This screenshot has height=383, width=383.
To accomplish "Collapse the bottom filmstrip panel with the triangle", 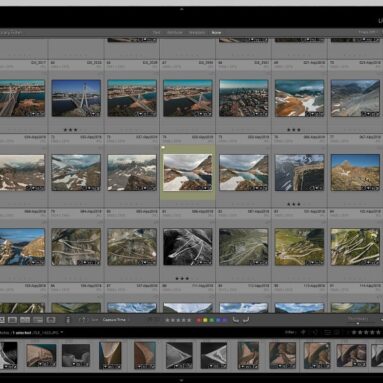I will coord(182,380).
